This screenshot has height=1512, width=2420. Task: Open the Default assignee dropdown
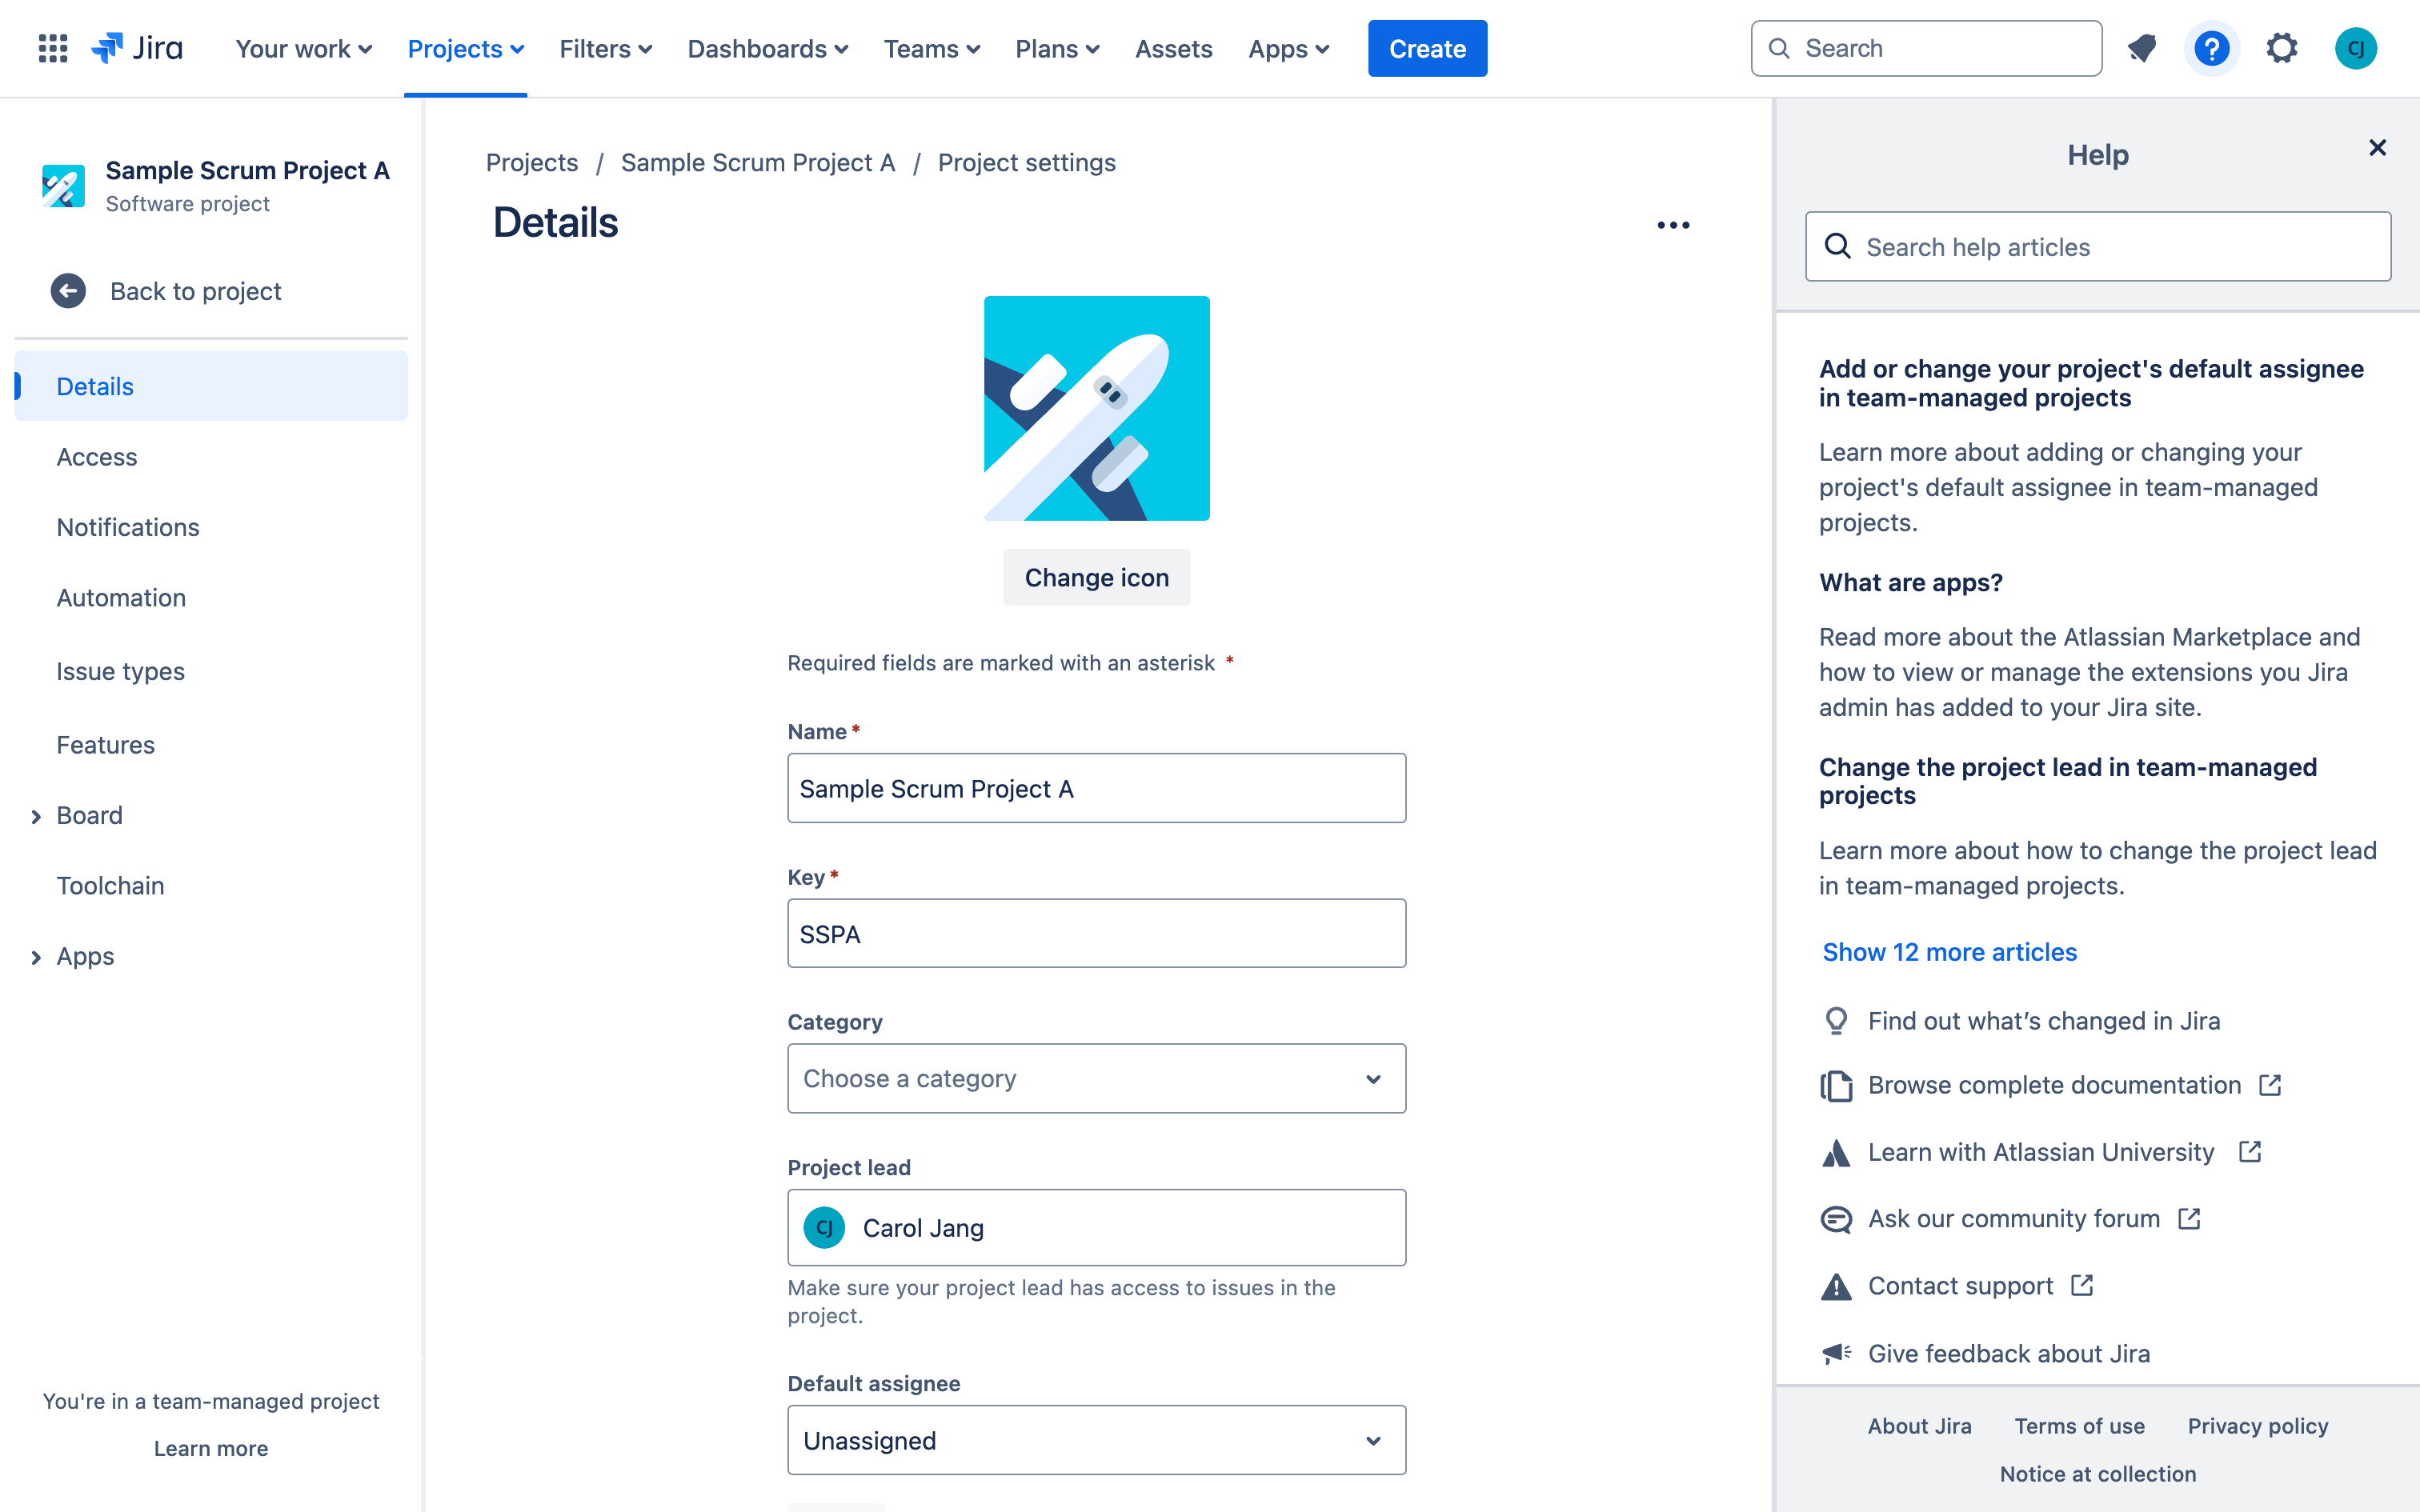[1096, 1441]
